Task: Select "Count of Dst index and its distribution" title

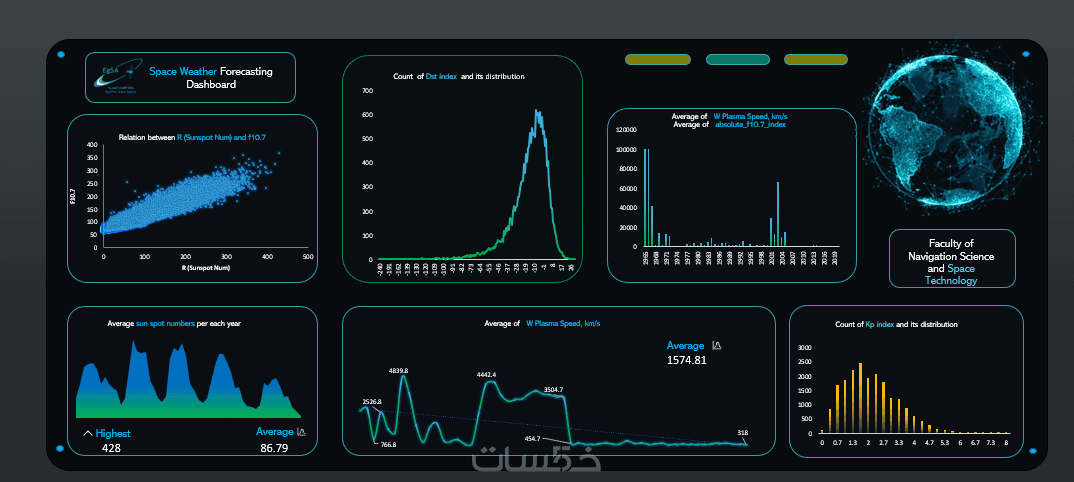Action: click(459, 77)
